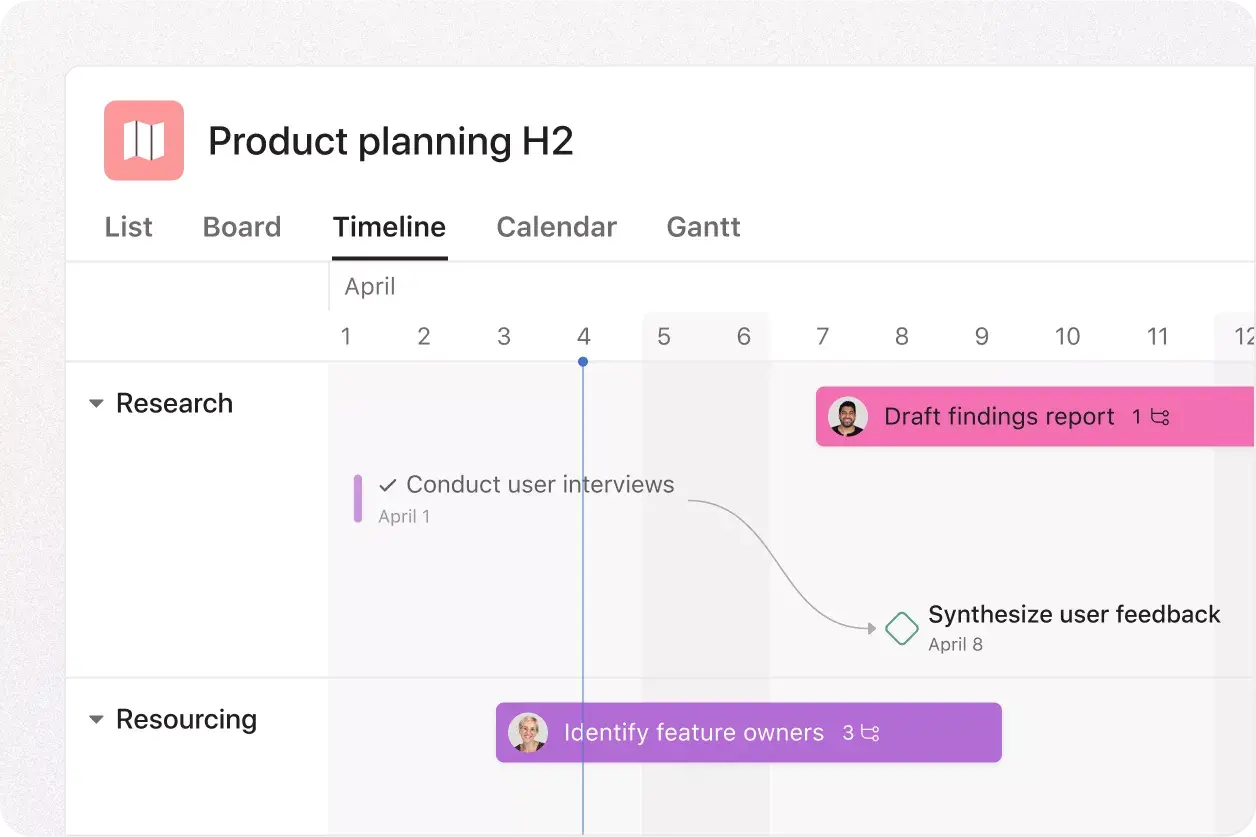Open subtask icon on Identify feature owners

coord(872,732)
